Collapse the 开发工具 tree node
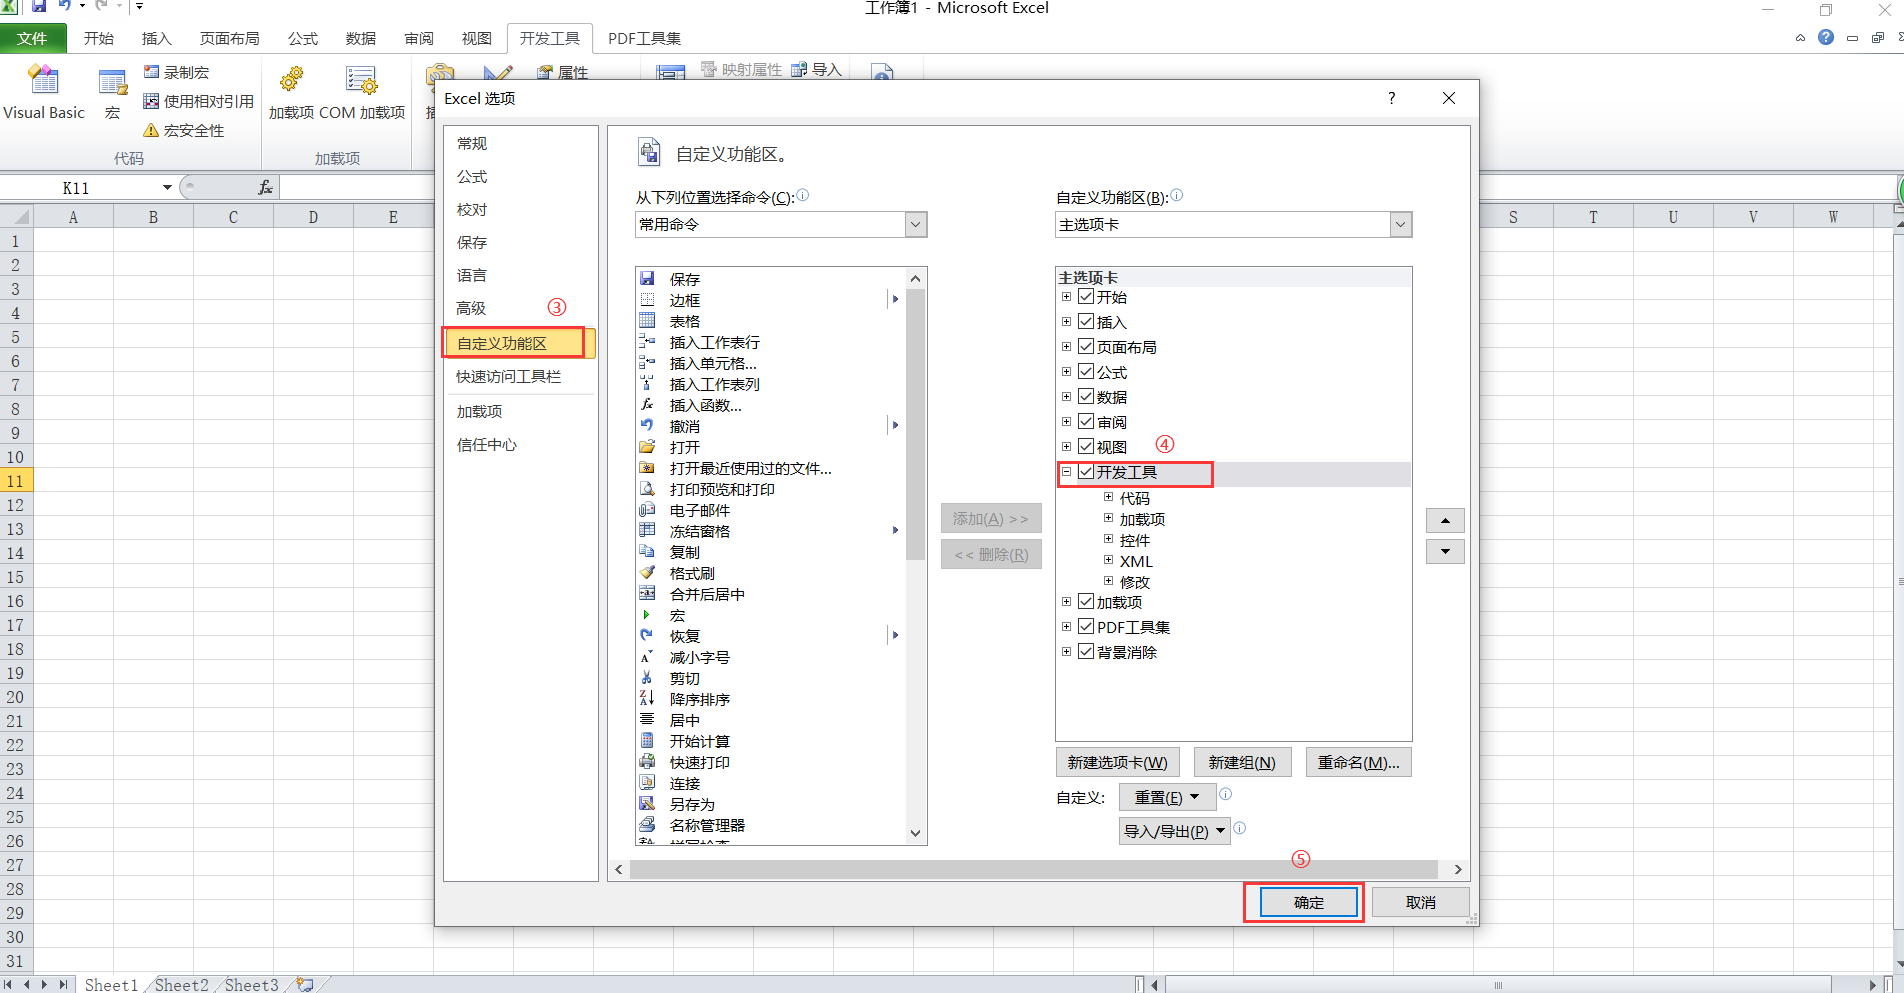1904x993 pixels. click(x=1066, y=472)
